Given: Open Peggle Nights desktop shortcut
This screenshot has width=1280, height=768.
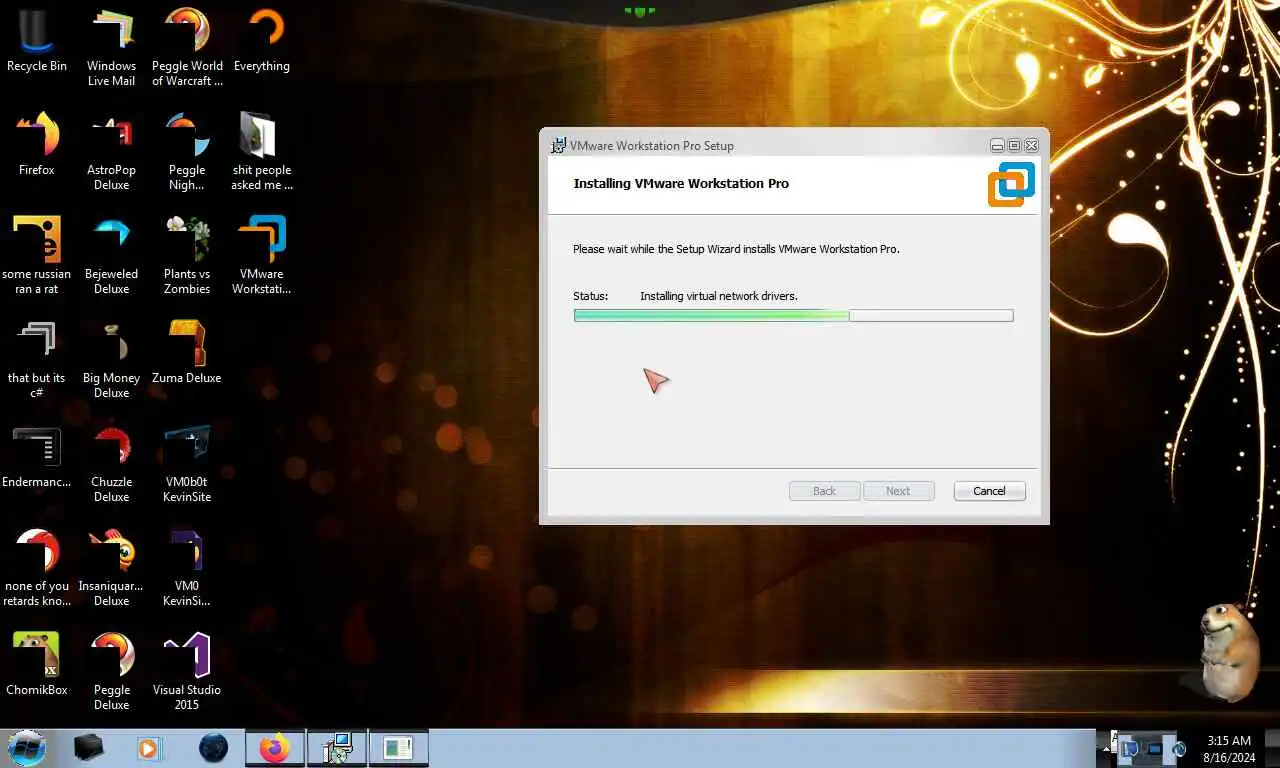Looking at the screenshot, I should click(187, 151).
